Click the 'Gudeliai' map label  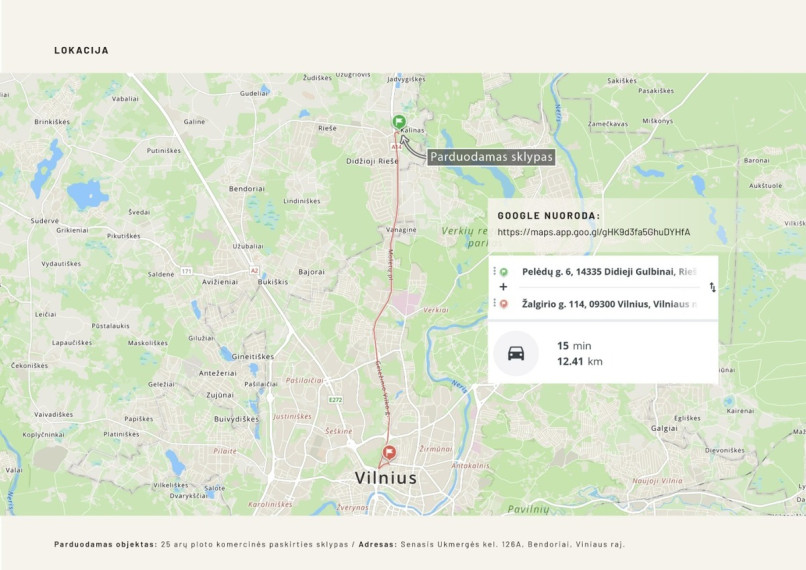click(x=254, y=94)
